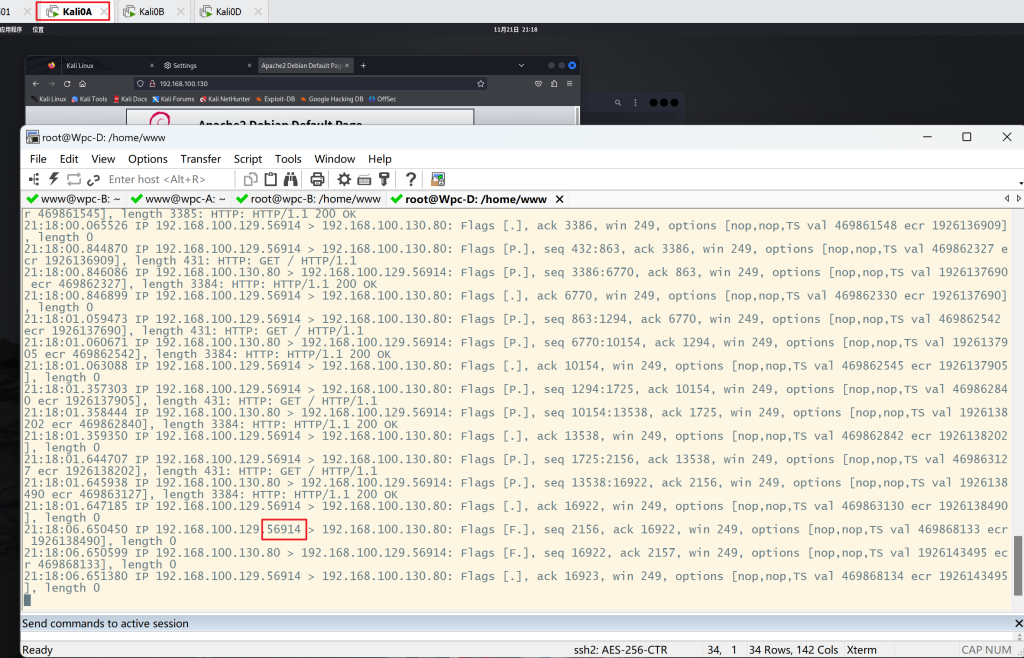Click the Public Key Assistant key icon
Viewport: 1024px width, 658px height.
point(383,179)
